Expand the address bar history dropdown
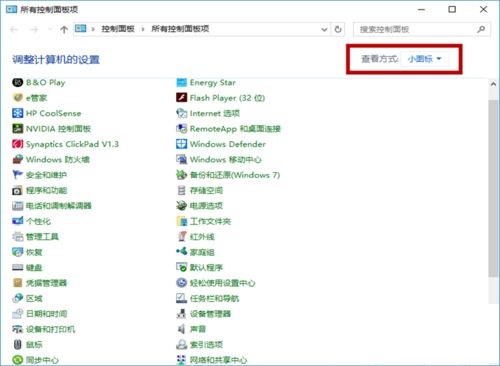 (x=324, y=29)
